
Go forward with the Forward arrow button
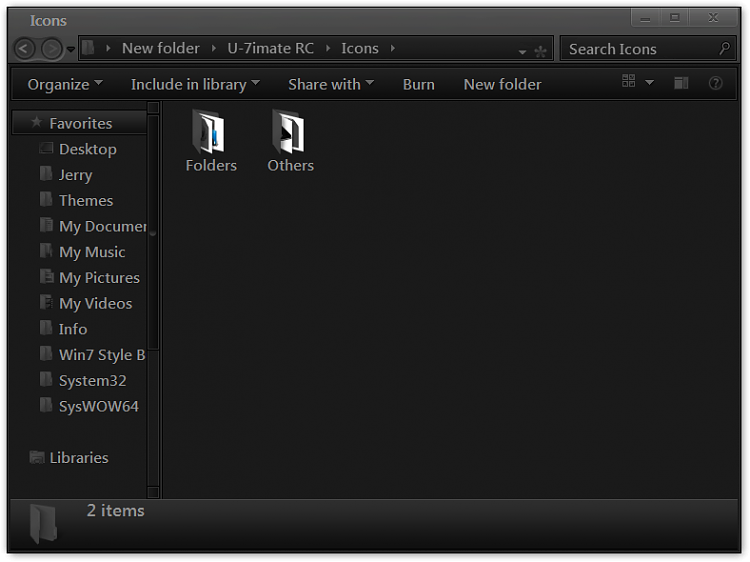[52, 48]
